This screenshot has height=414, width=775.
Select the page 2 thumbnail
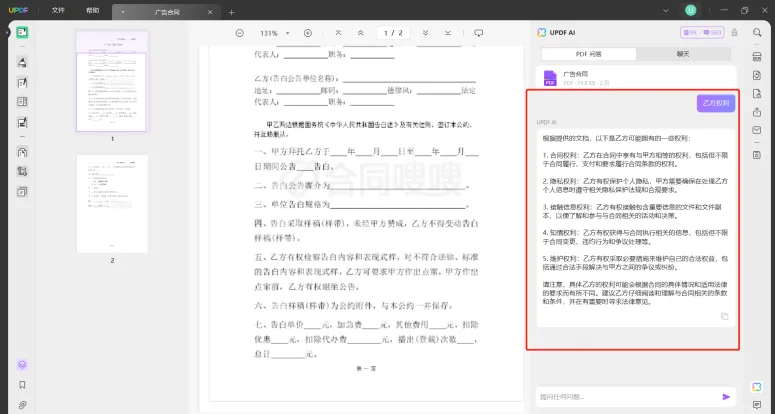(112, 203)
